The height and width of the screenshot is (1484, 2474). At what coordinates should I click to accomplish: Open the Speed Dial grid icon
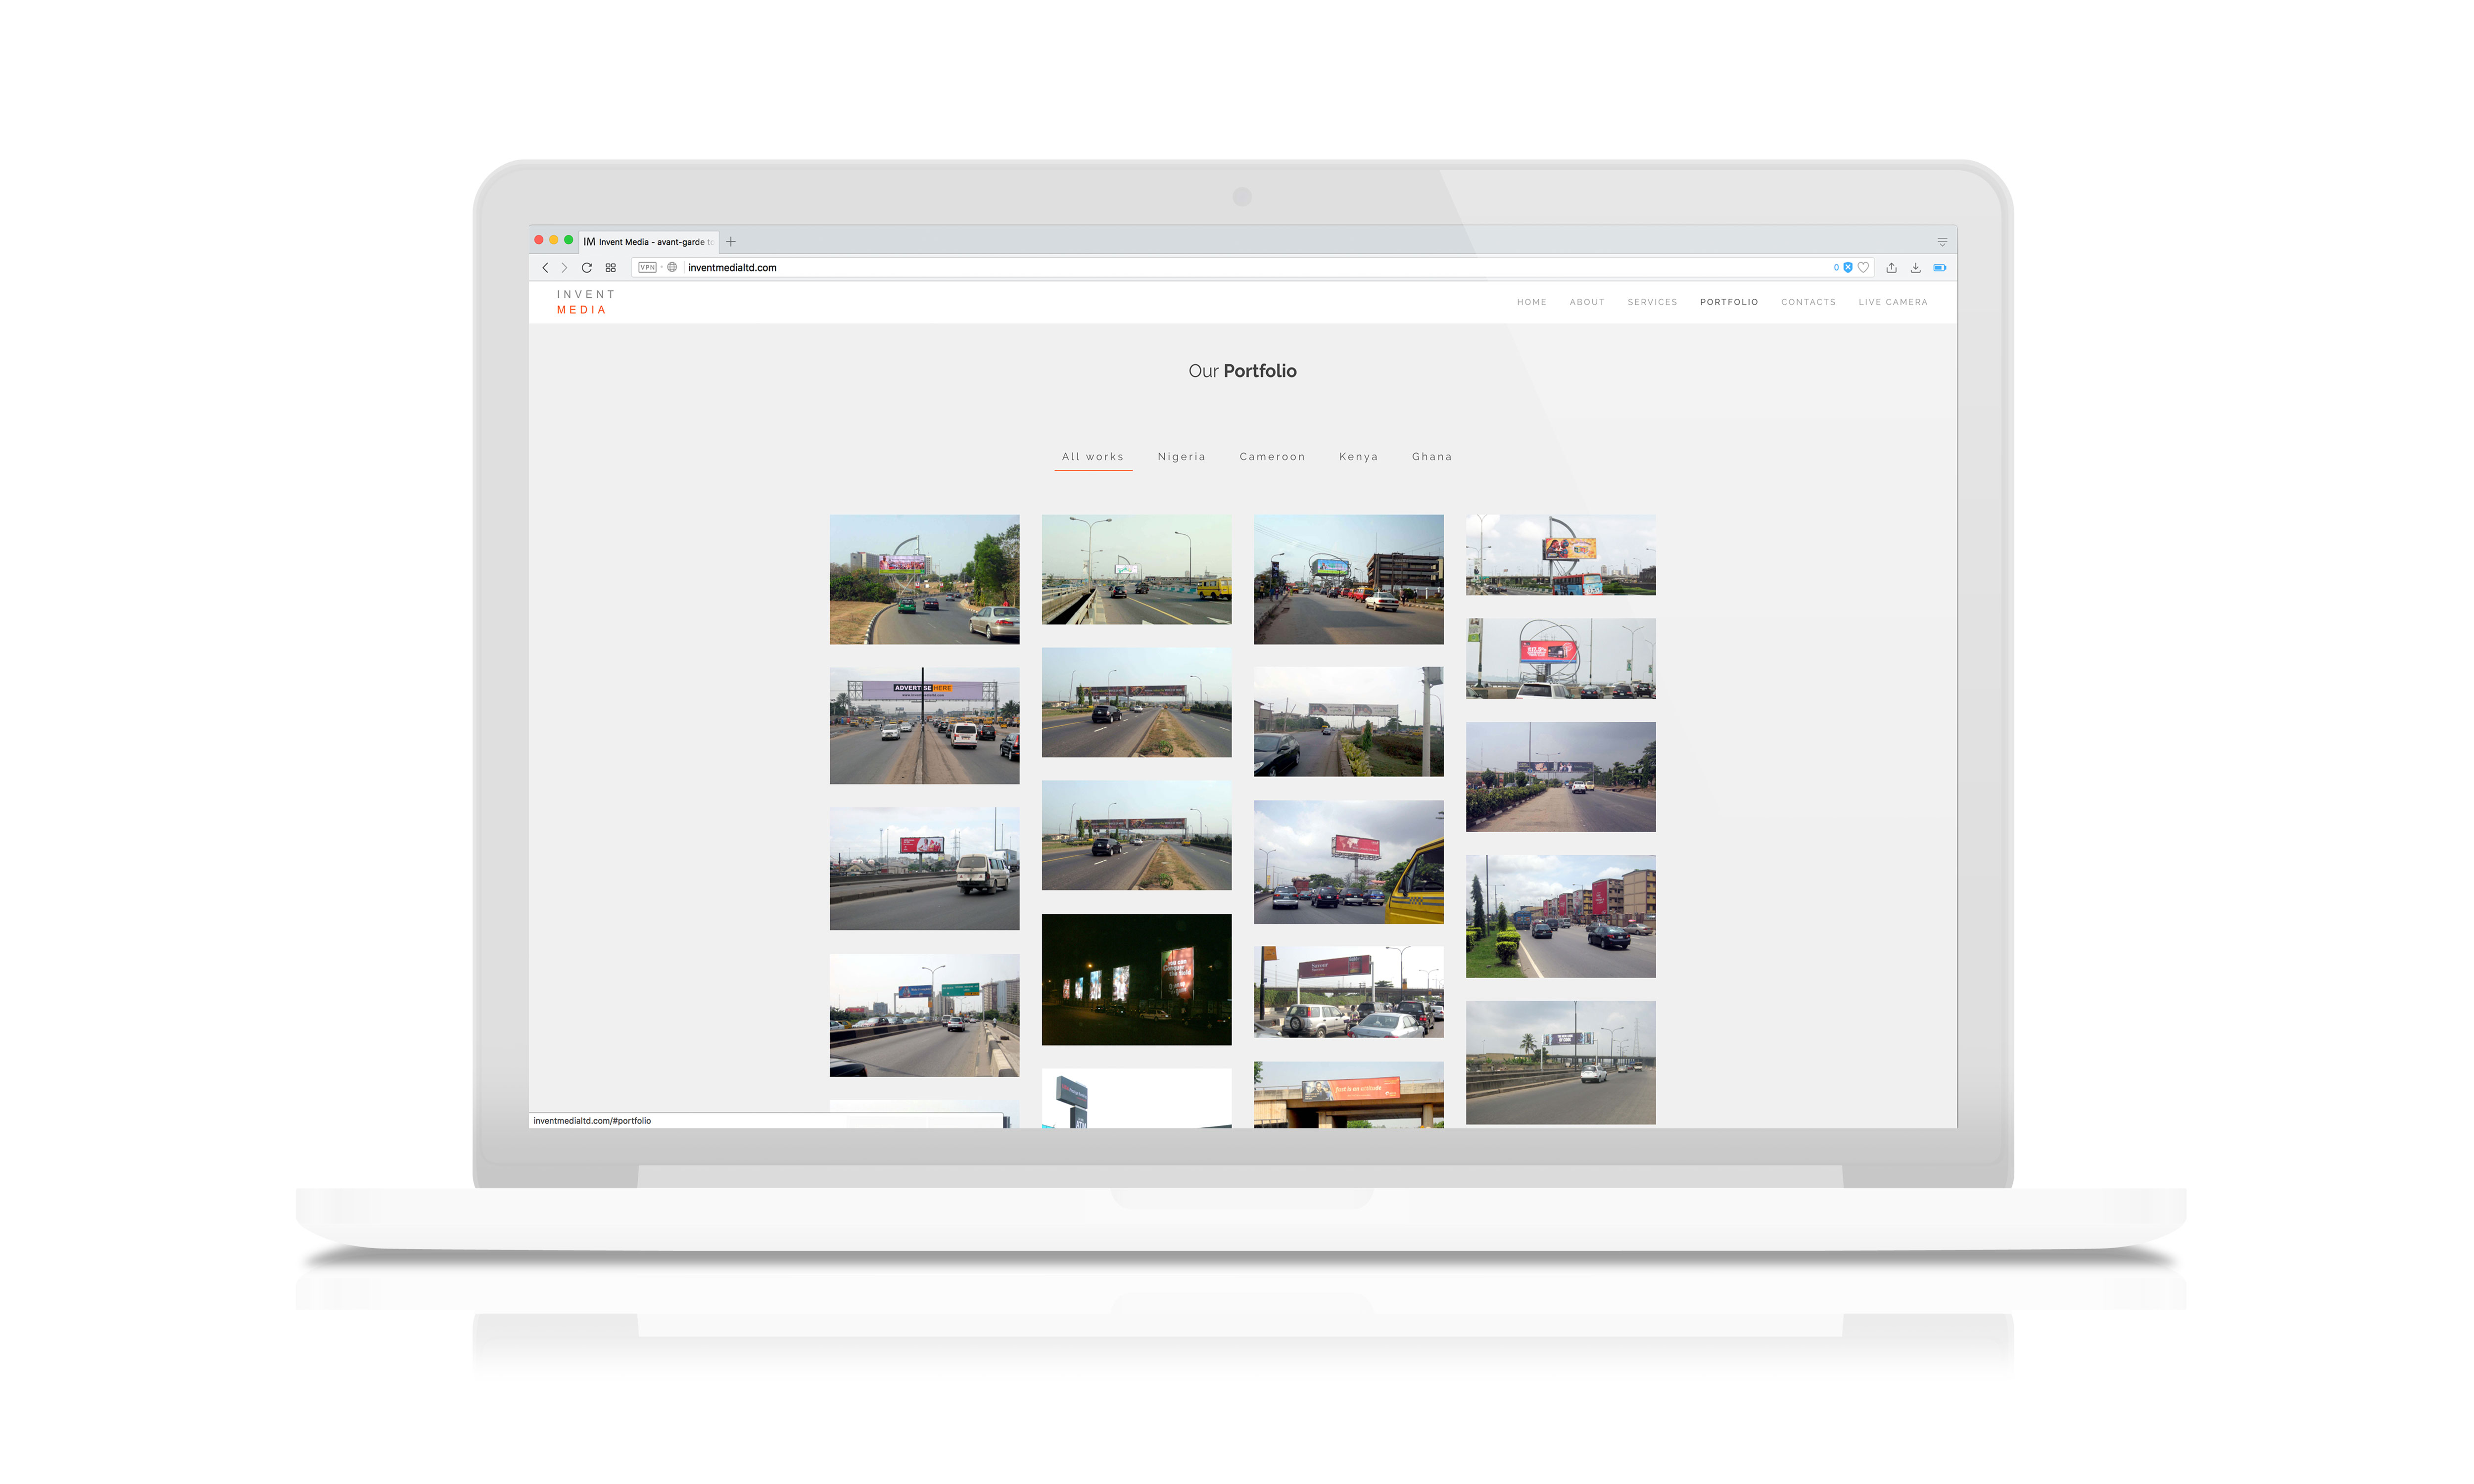611,268
